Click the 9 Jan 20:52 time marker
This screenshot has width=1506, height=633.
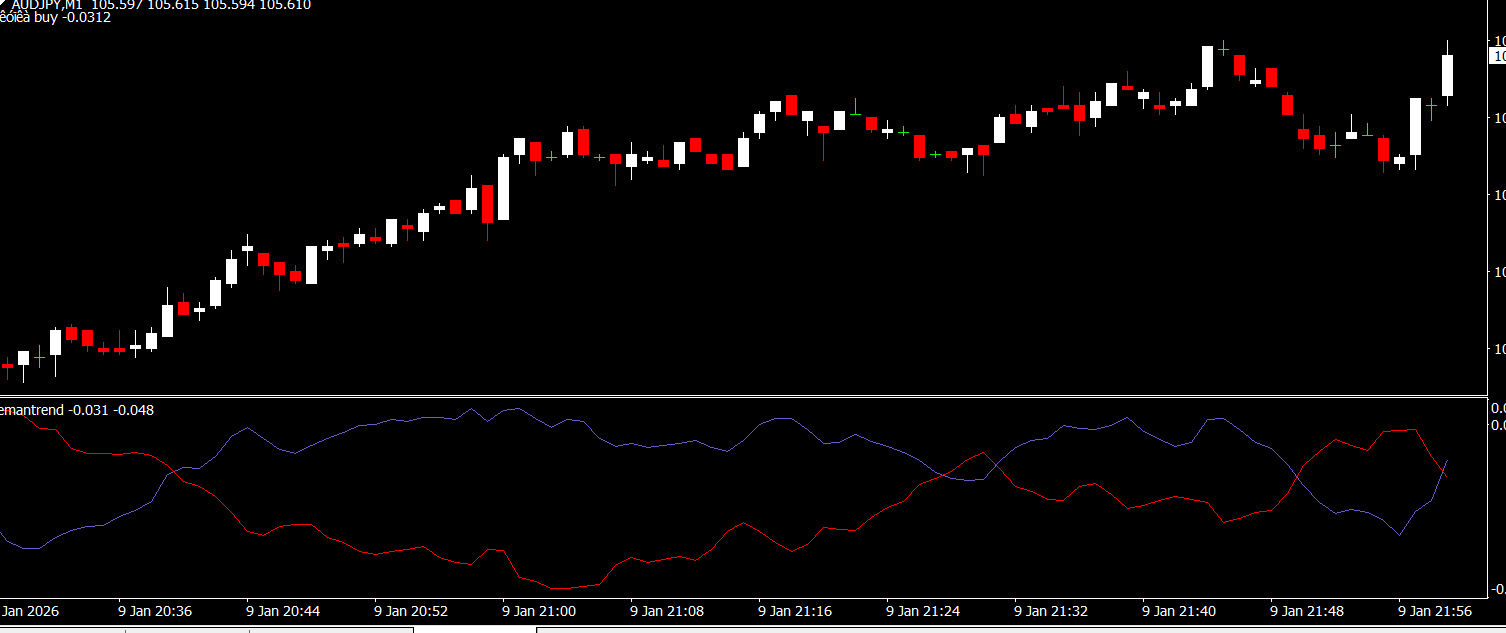[x=411, y=610]
